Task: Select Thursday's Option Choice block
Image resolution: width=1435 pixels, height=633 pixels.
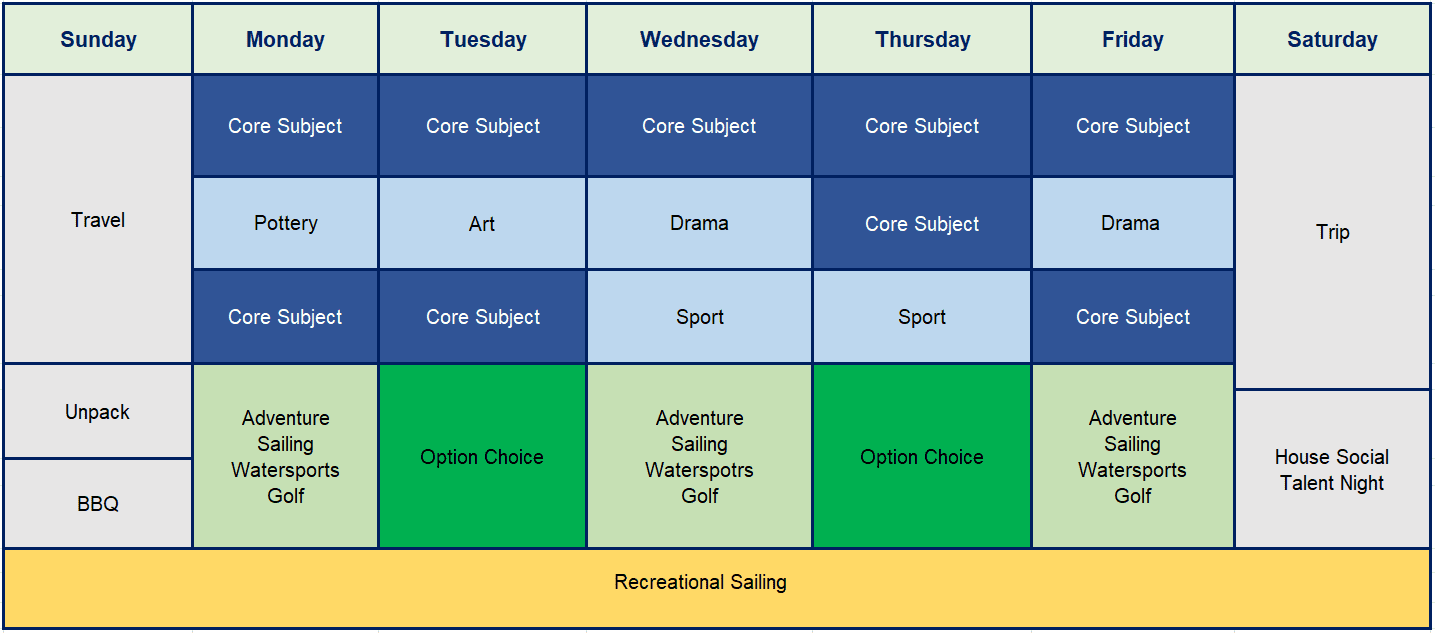Action: pyautogui.click(x=922, y=457)
